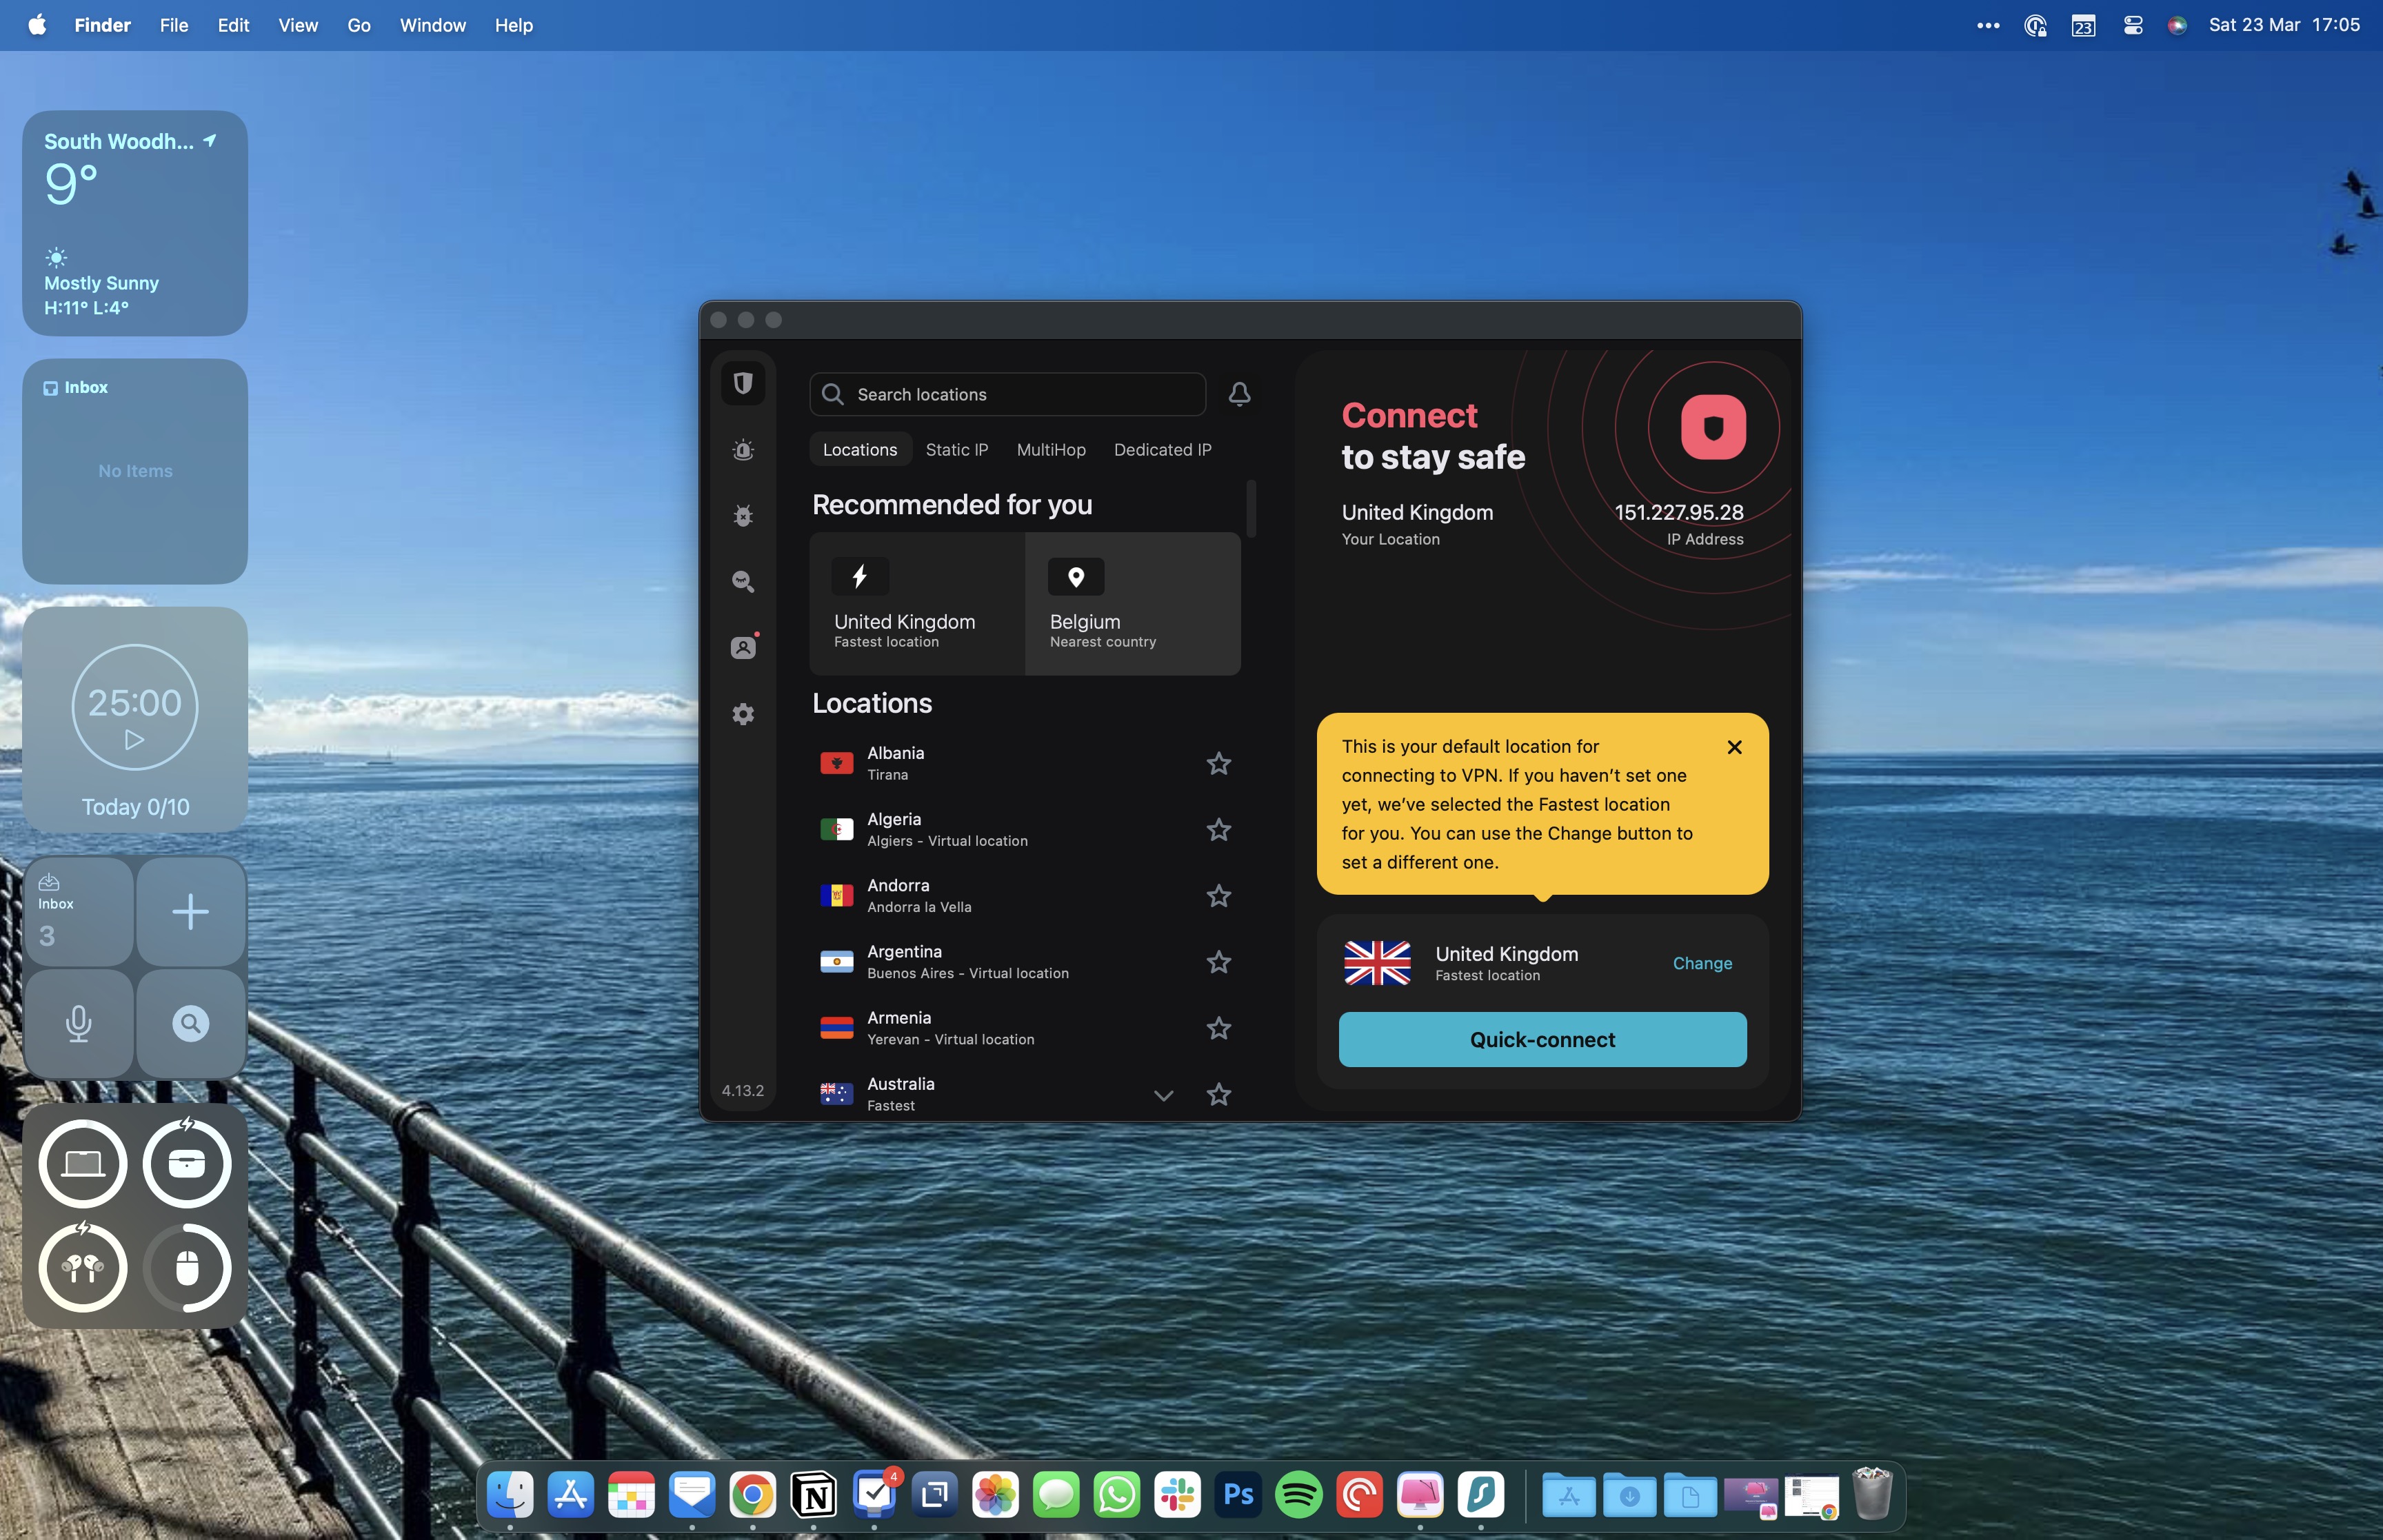Switch to the MultiHop tab

(1049, 449)
